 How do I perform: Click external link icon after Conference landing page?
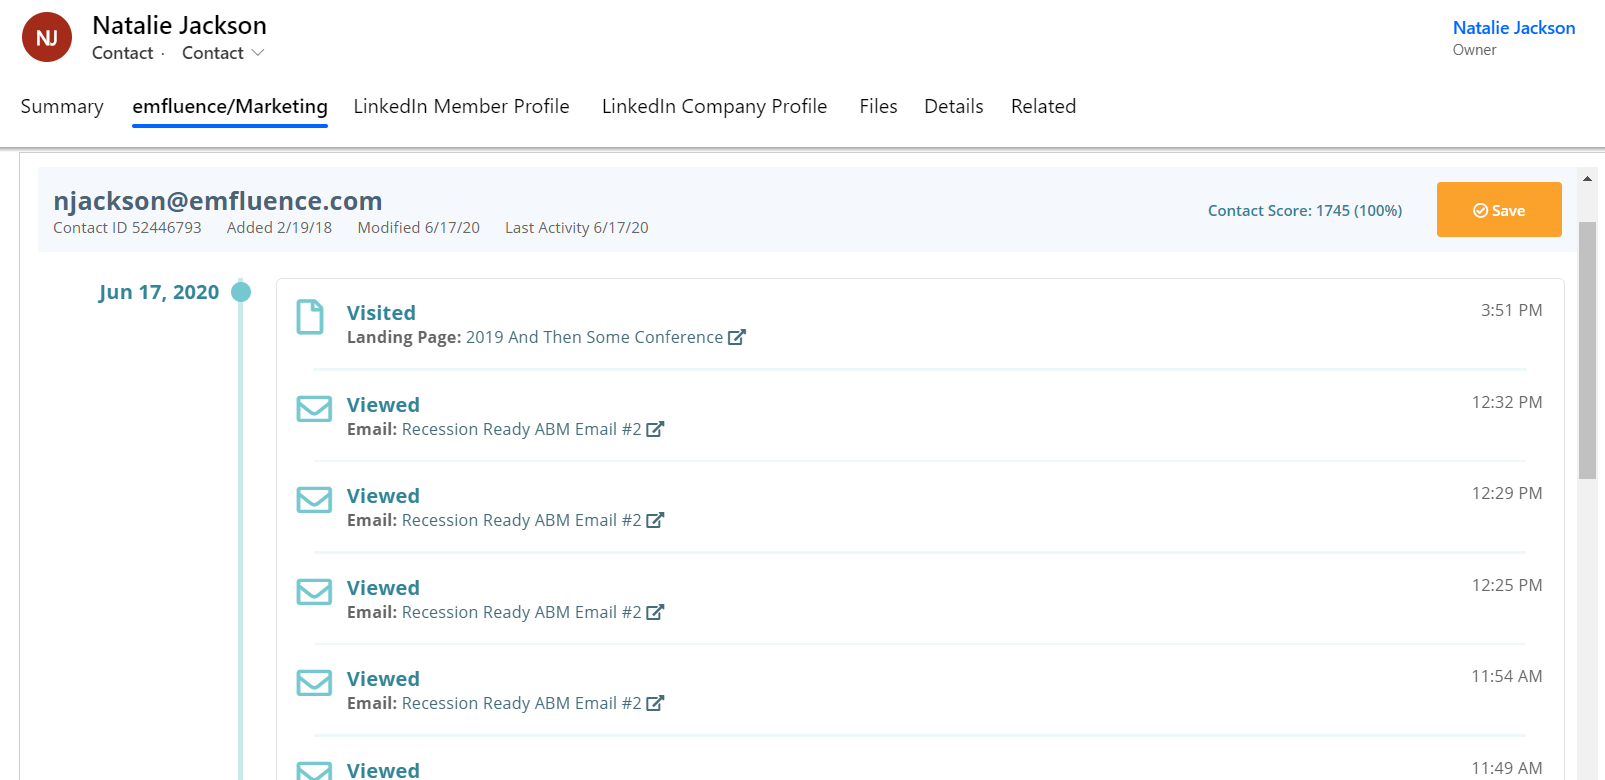tap(737, 337)
